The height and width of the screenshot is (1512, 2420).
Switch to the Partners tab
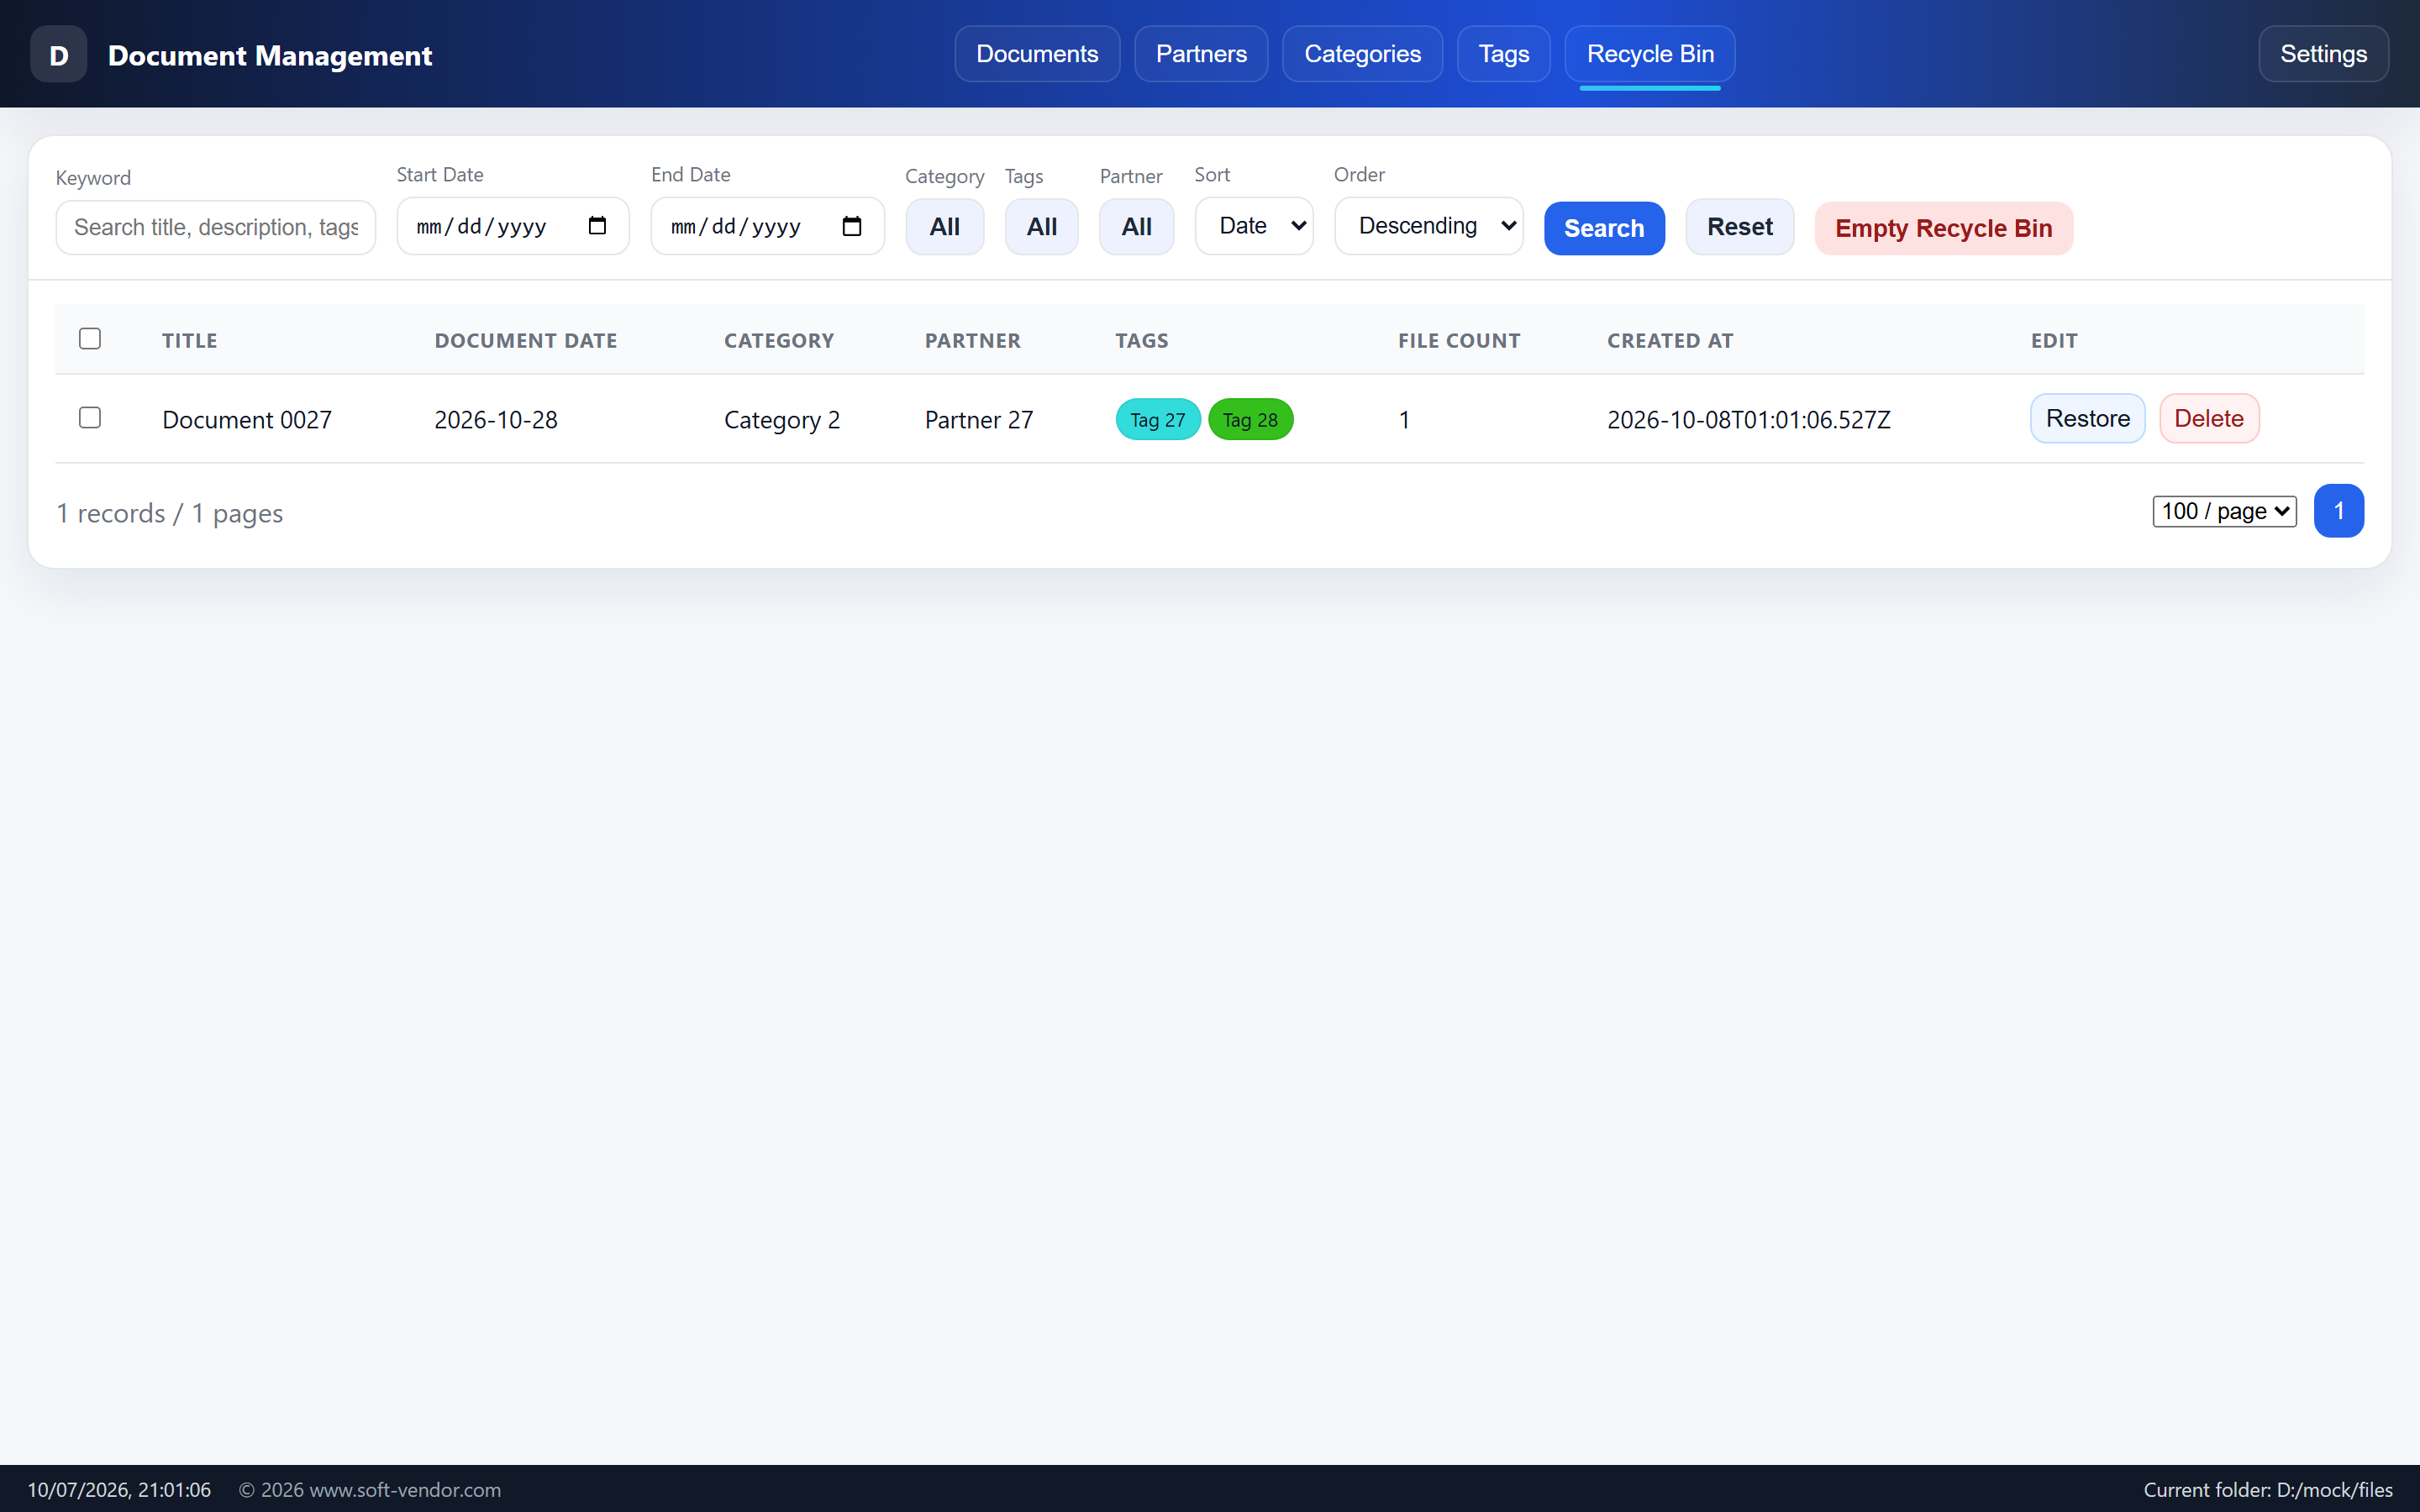point(1201,54)
